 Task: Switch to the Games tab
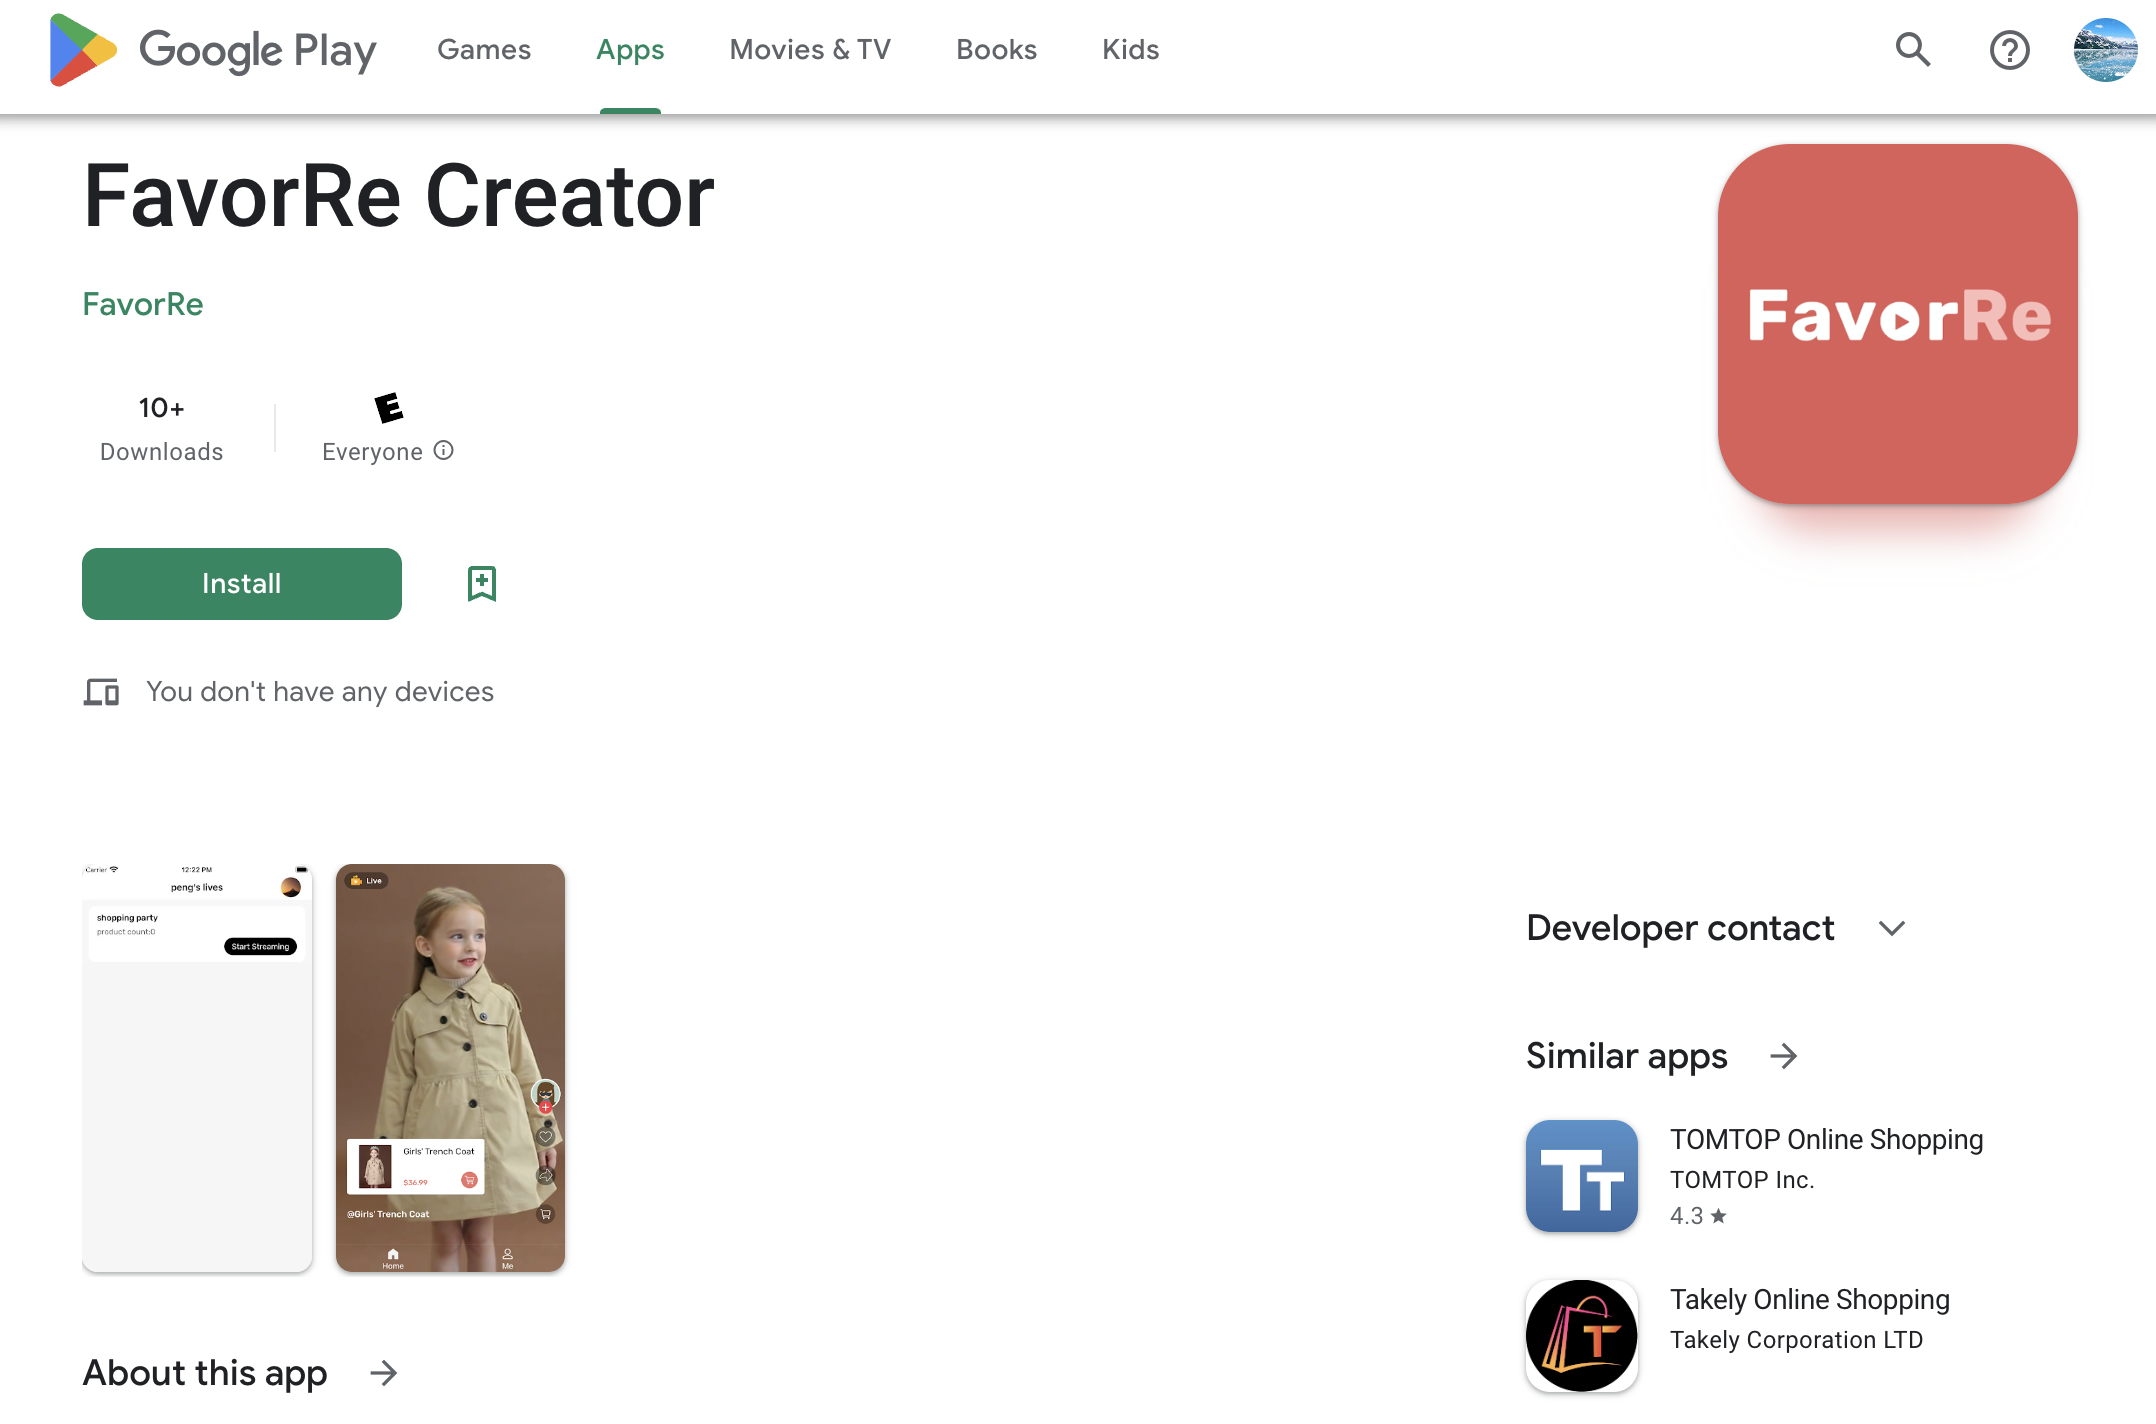484,50
